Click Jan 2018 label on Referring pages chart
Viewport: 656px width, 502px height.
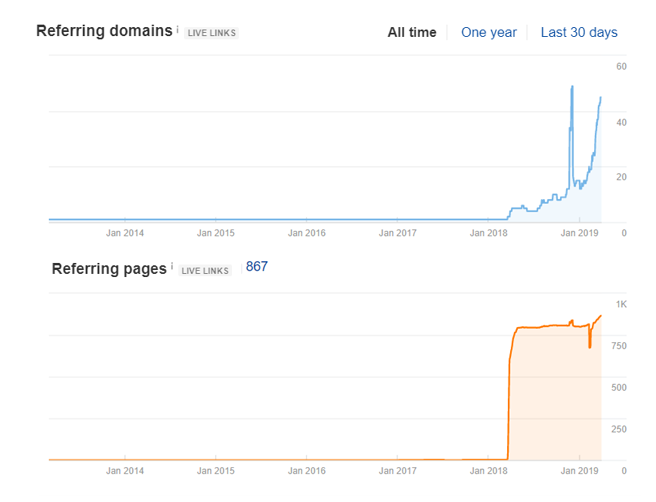point(488,471)
